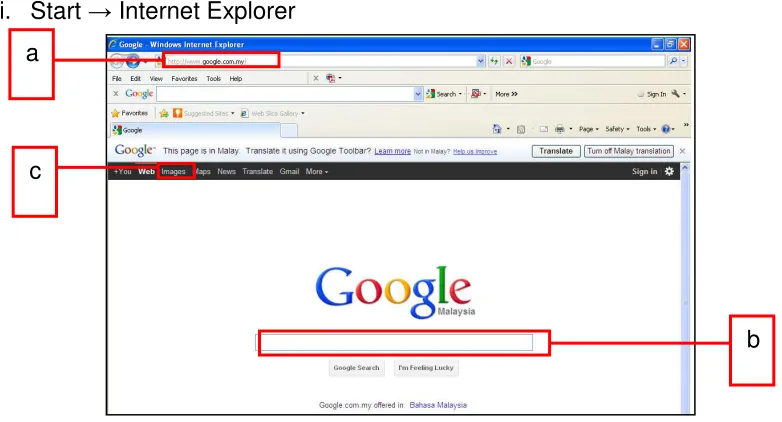Click More on the Google Toolbar
This screenshot has width=782, height=422.
click(x=506, y=94)
